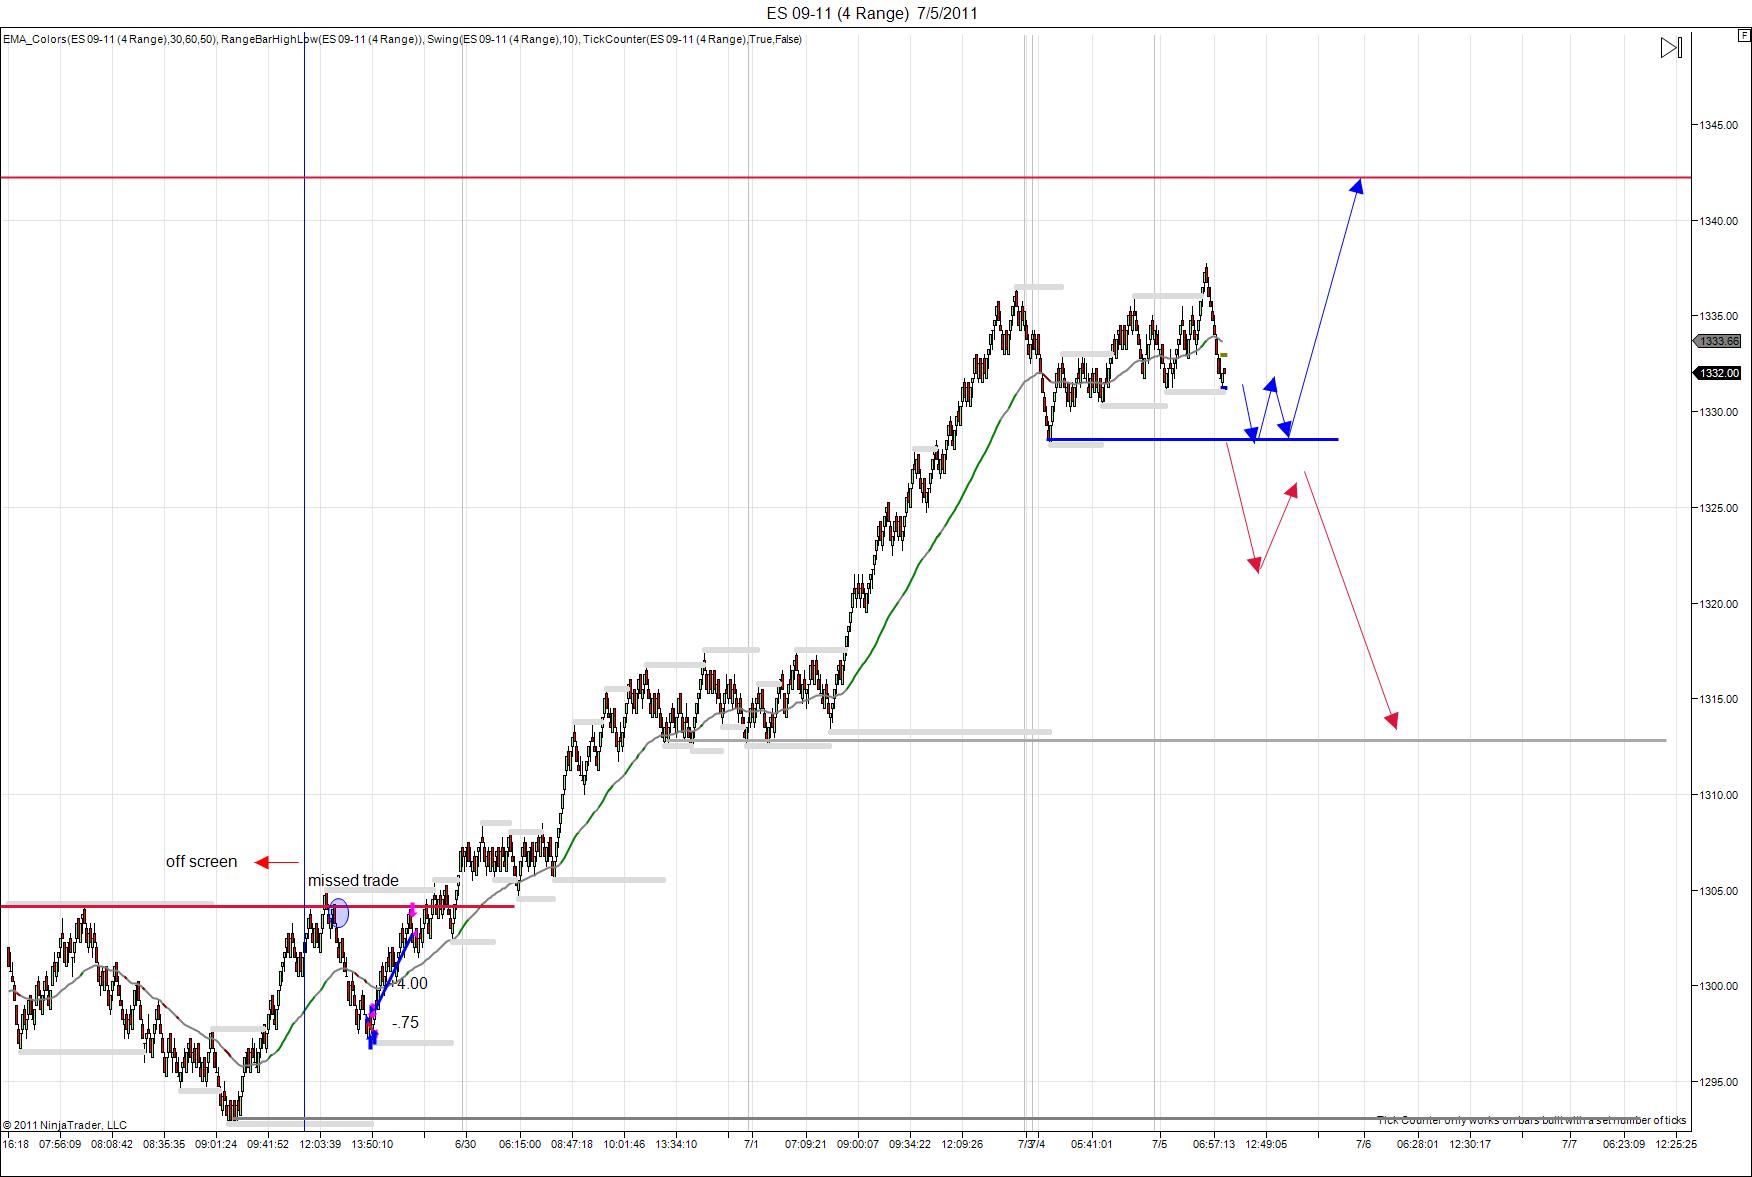Click the 09:00:07 time axis label
1752x1177 pixels.
(858, 1144)
